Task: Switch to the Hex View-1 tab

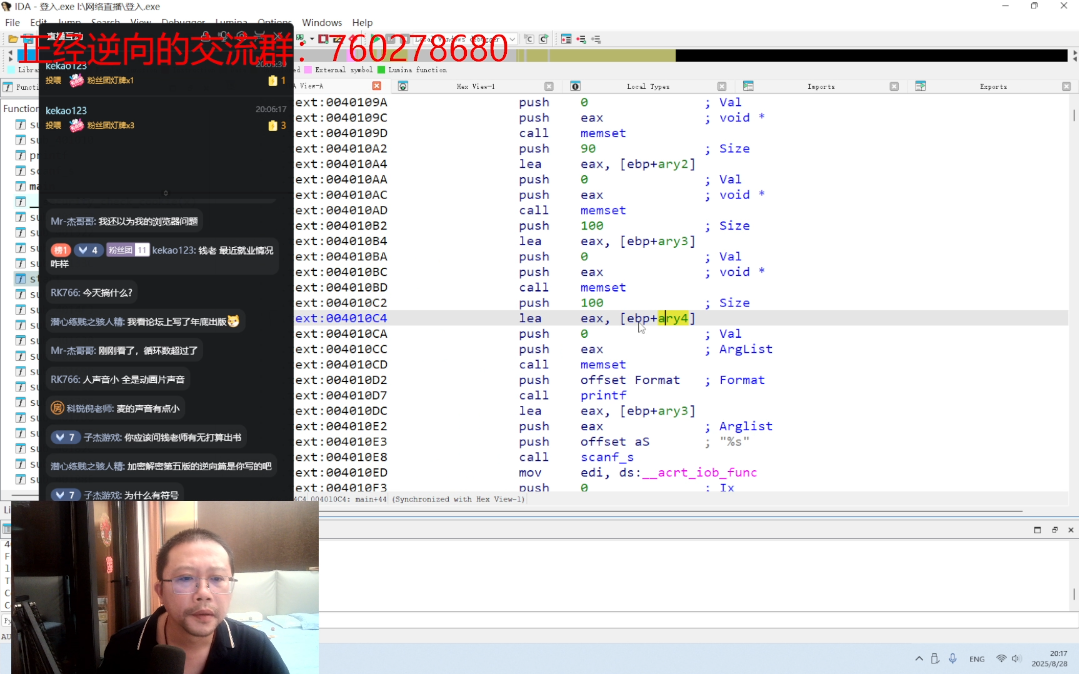Action: click(x=475, y=87)
